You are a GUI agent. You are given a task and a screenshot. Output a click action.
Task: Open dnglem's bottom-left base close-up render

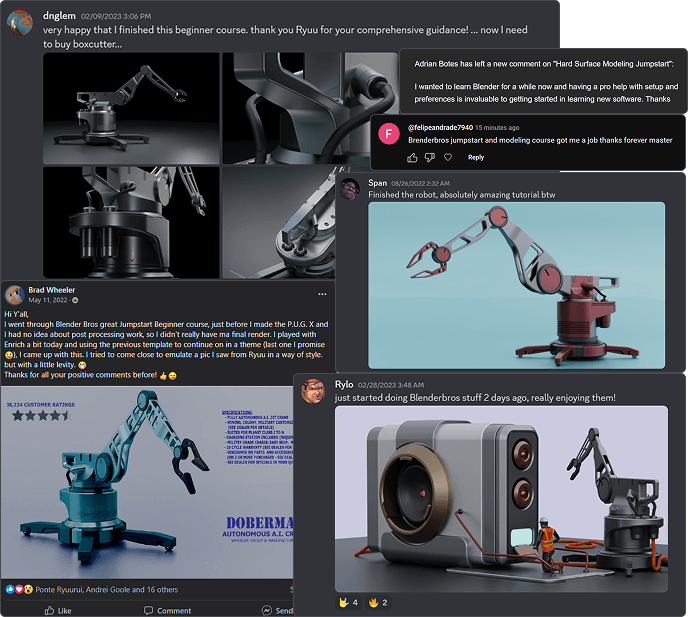pos(131,222)
